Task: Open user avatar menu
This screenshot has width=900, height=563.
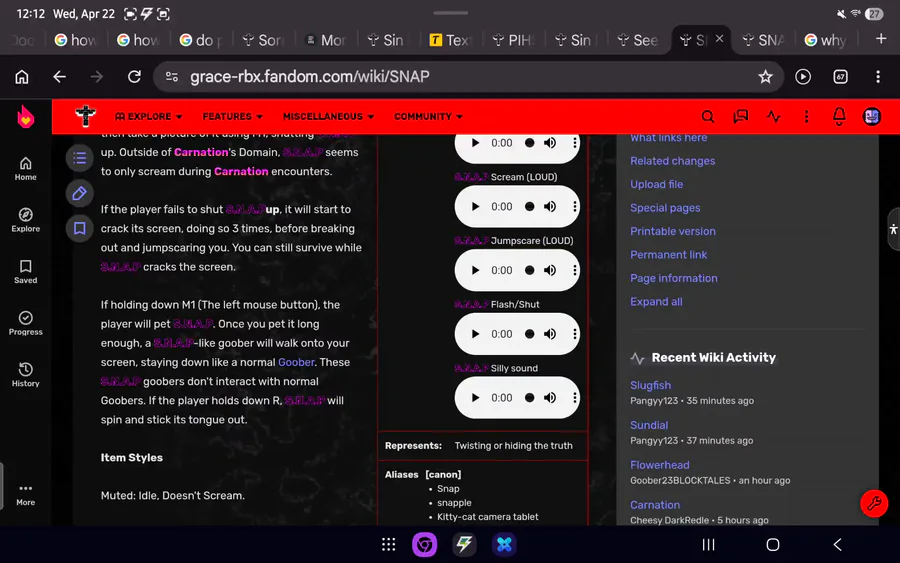Action: (871, 117)
